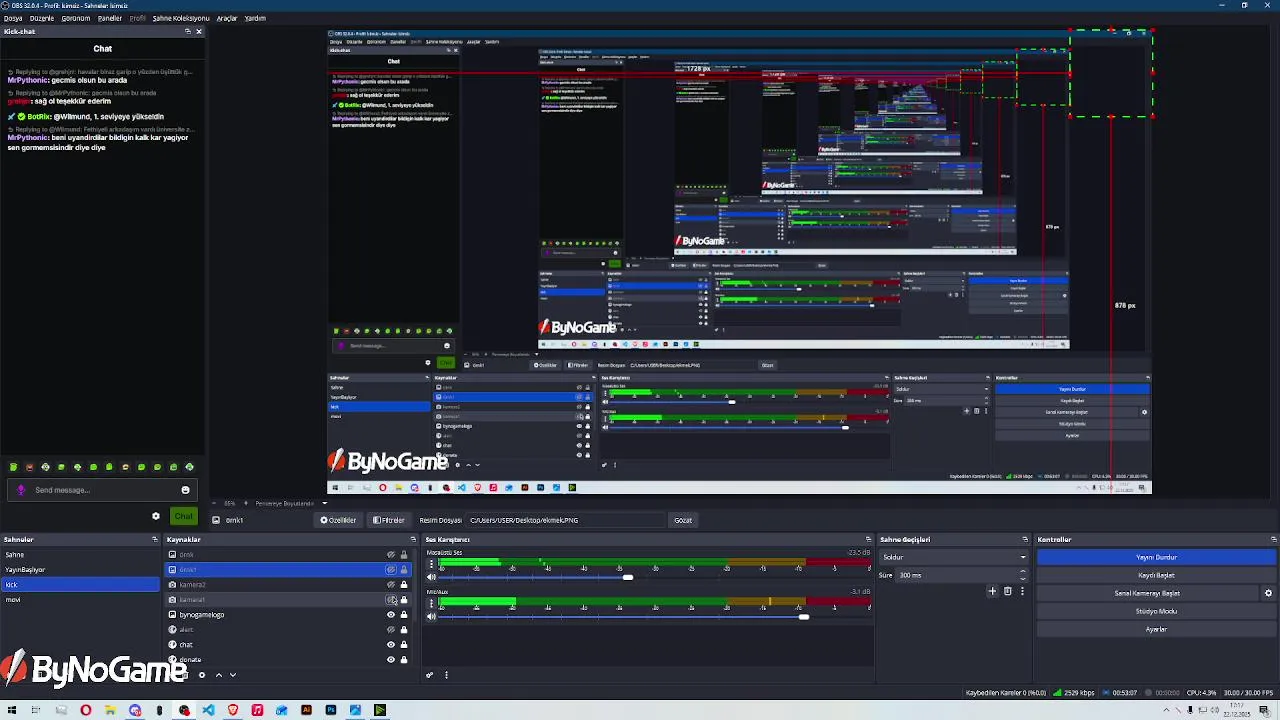
Task: Open Visual Studio Code from the taskbar
Action: (208, 710)
